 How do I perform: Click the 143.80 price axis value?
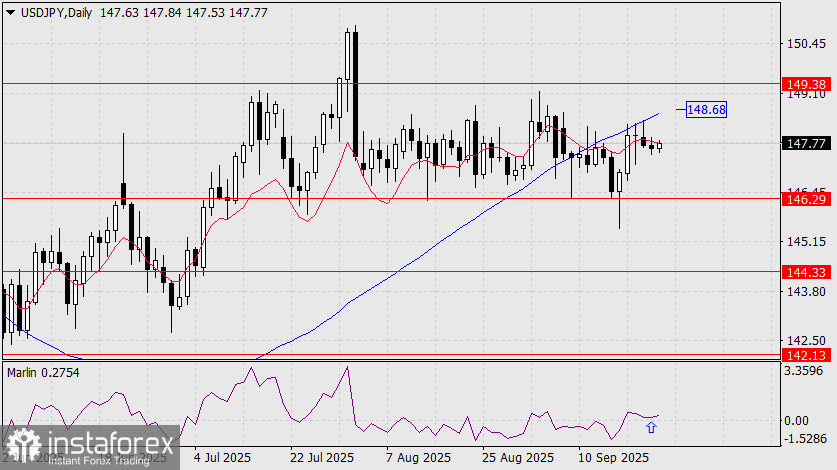tap(806, 292)
